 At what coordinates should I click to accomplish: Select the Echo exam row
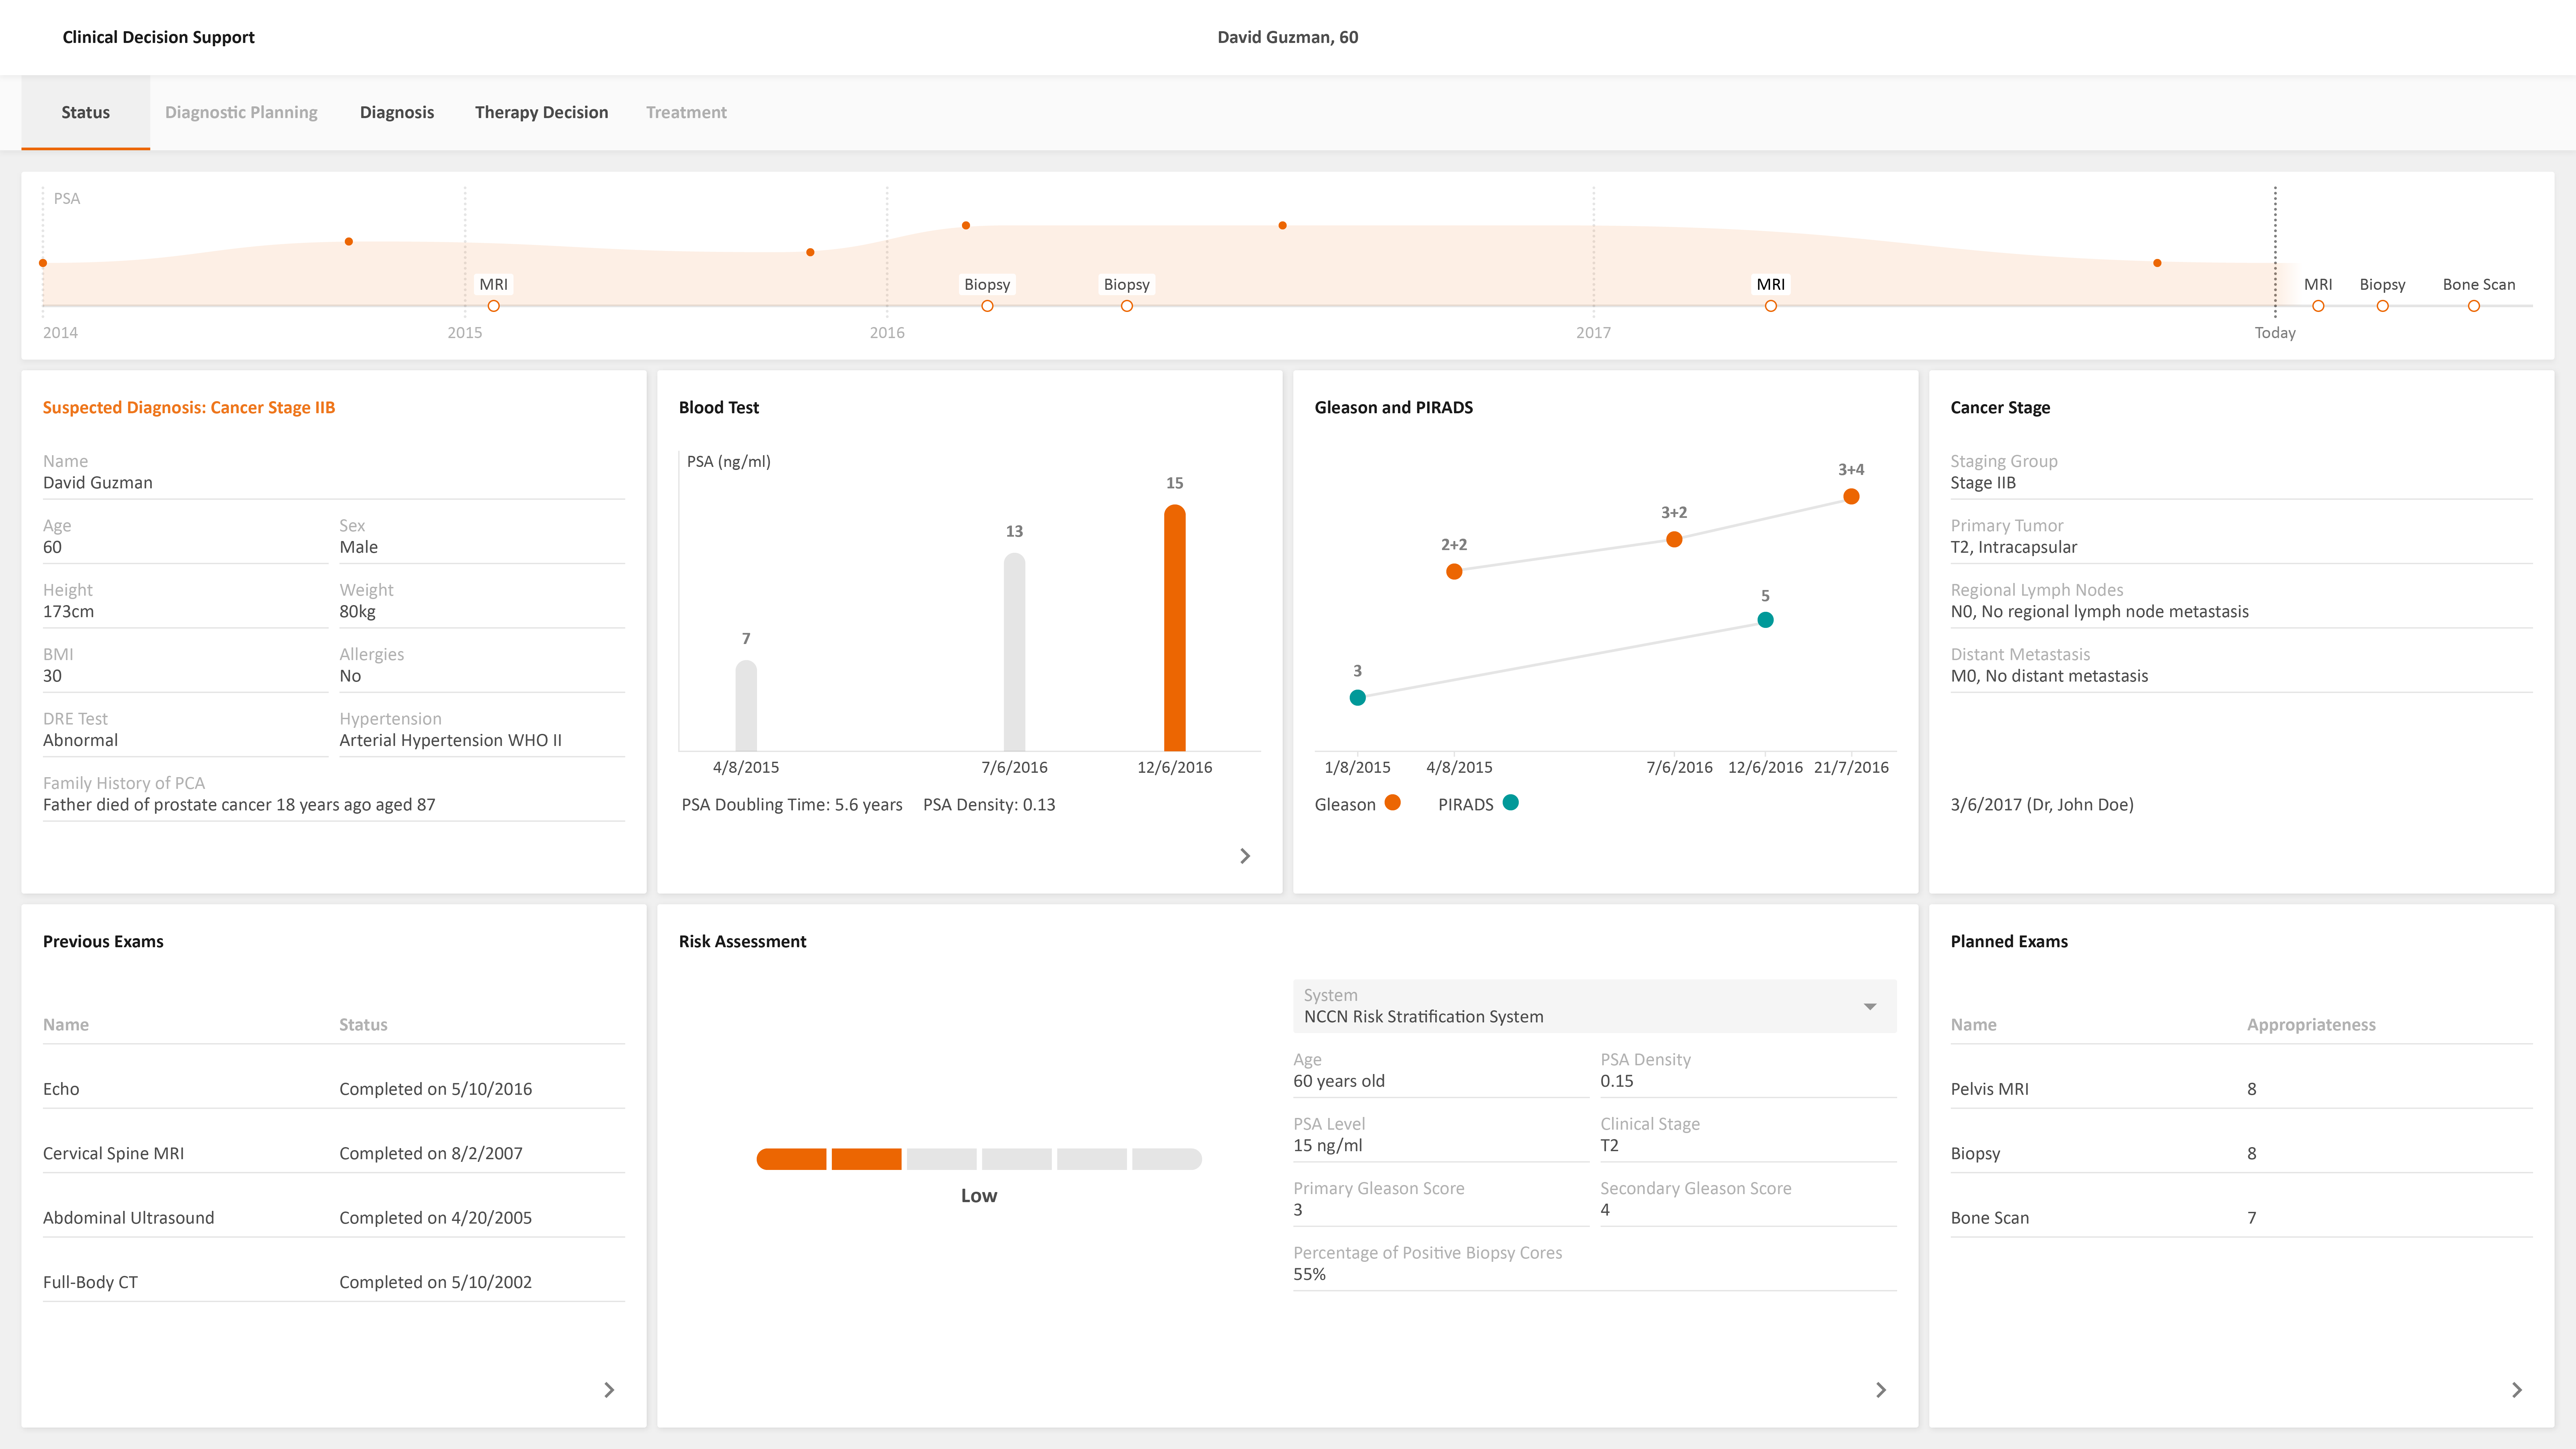coord(334,1089)
